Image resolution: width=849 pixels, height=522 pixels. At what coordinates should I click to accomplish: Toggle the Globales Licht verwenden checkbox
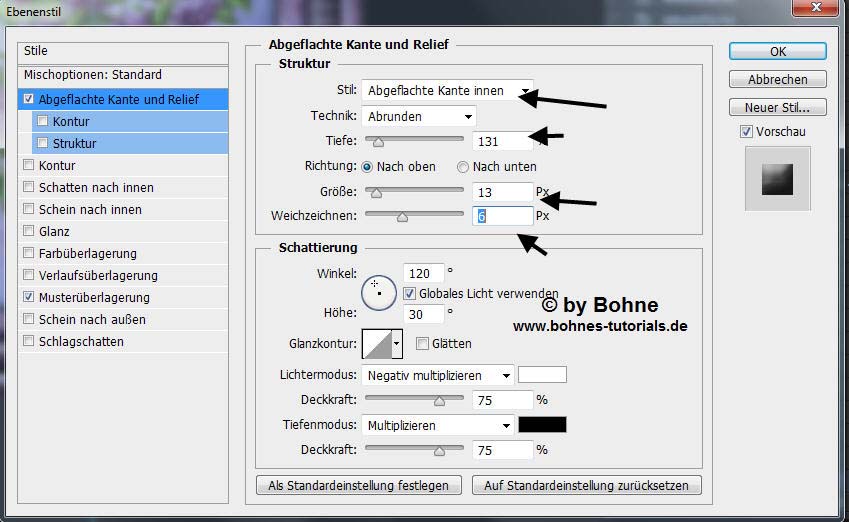[409, 294]
